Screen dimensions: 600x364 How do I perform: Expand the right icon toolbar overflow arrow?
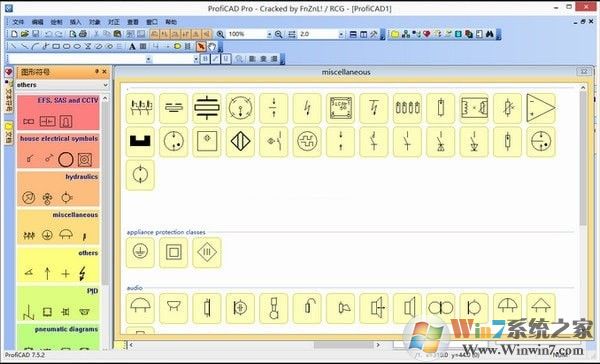tap(498, 35)
